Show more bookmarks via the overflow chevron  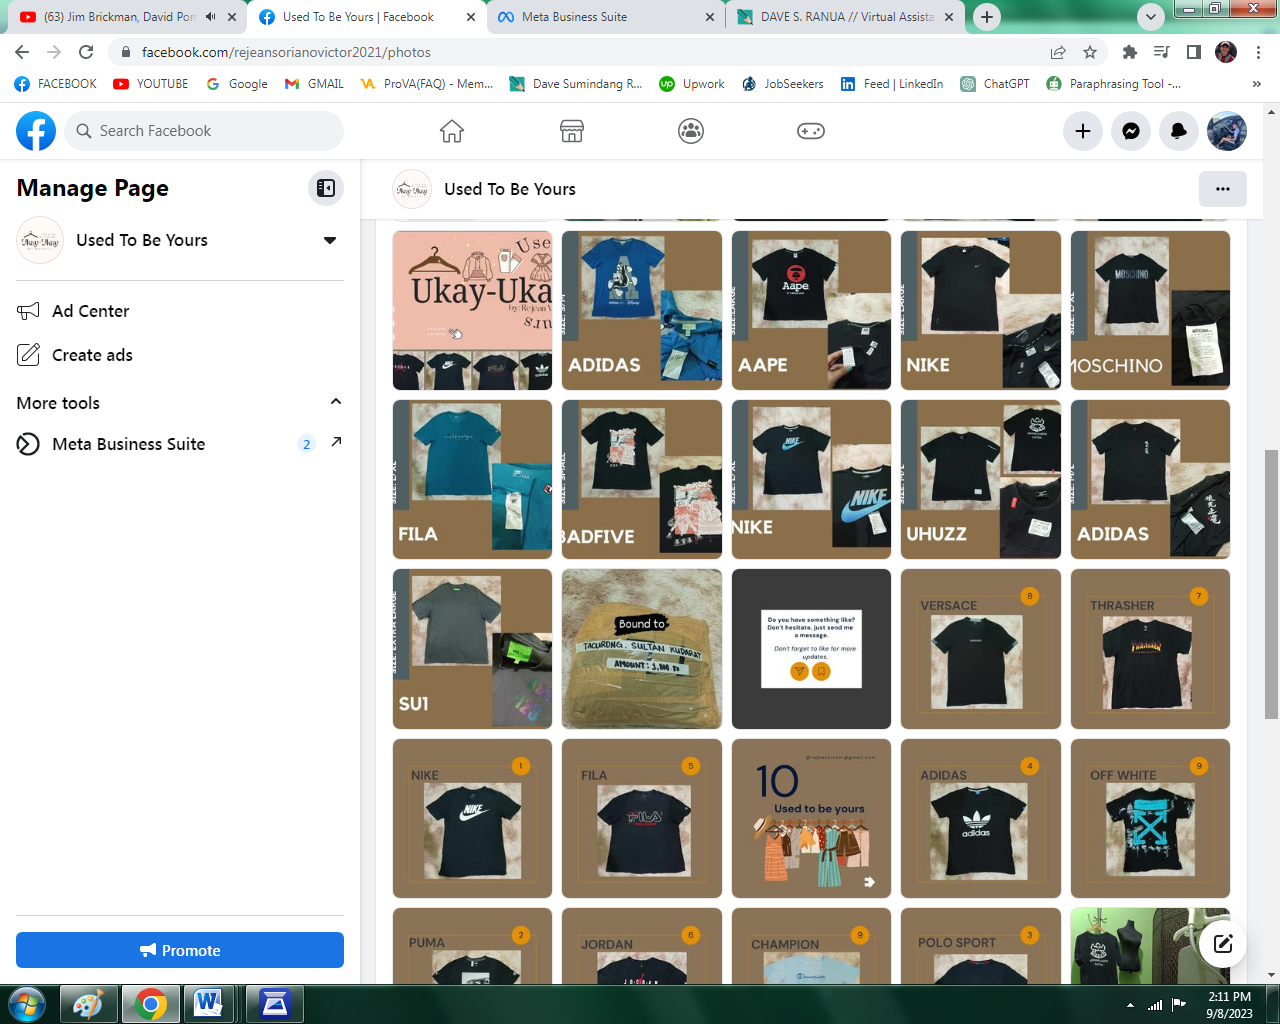click(x=1257, y=84)
